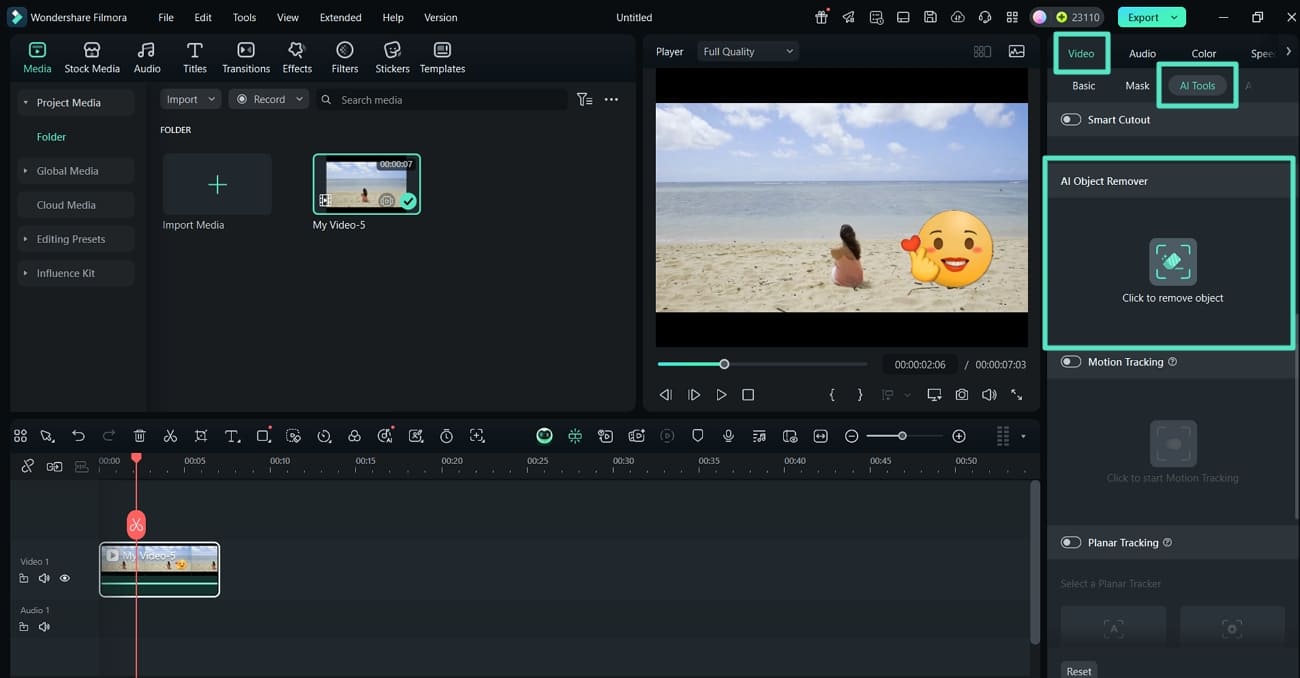Click the paper plane share icon
Viewport: 1300px width, 678px height.
[849, 17]
